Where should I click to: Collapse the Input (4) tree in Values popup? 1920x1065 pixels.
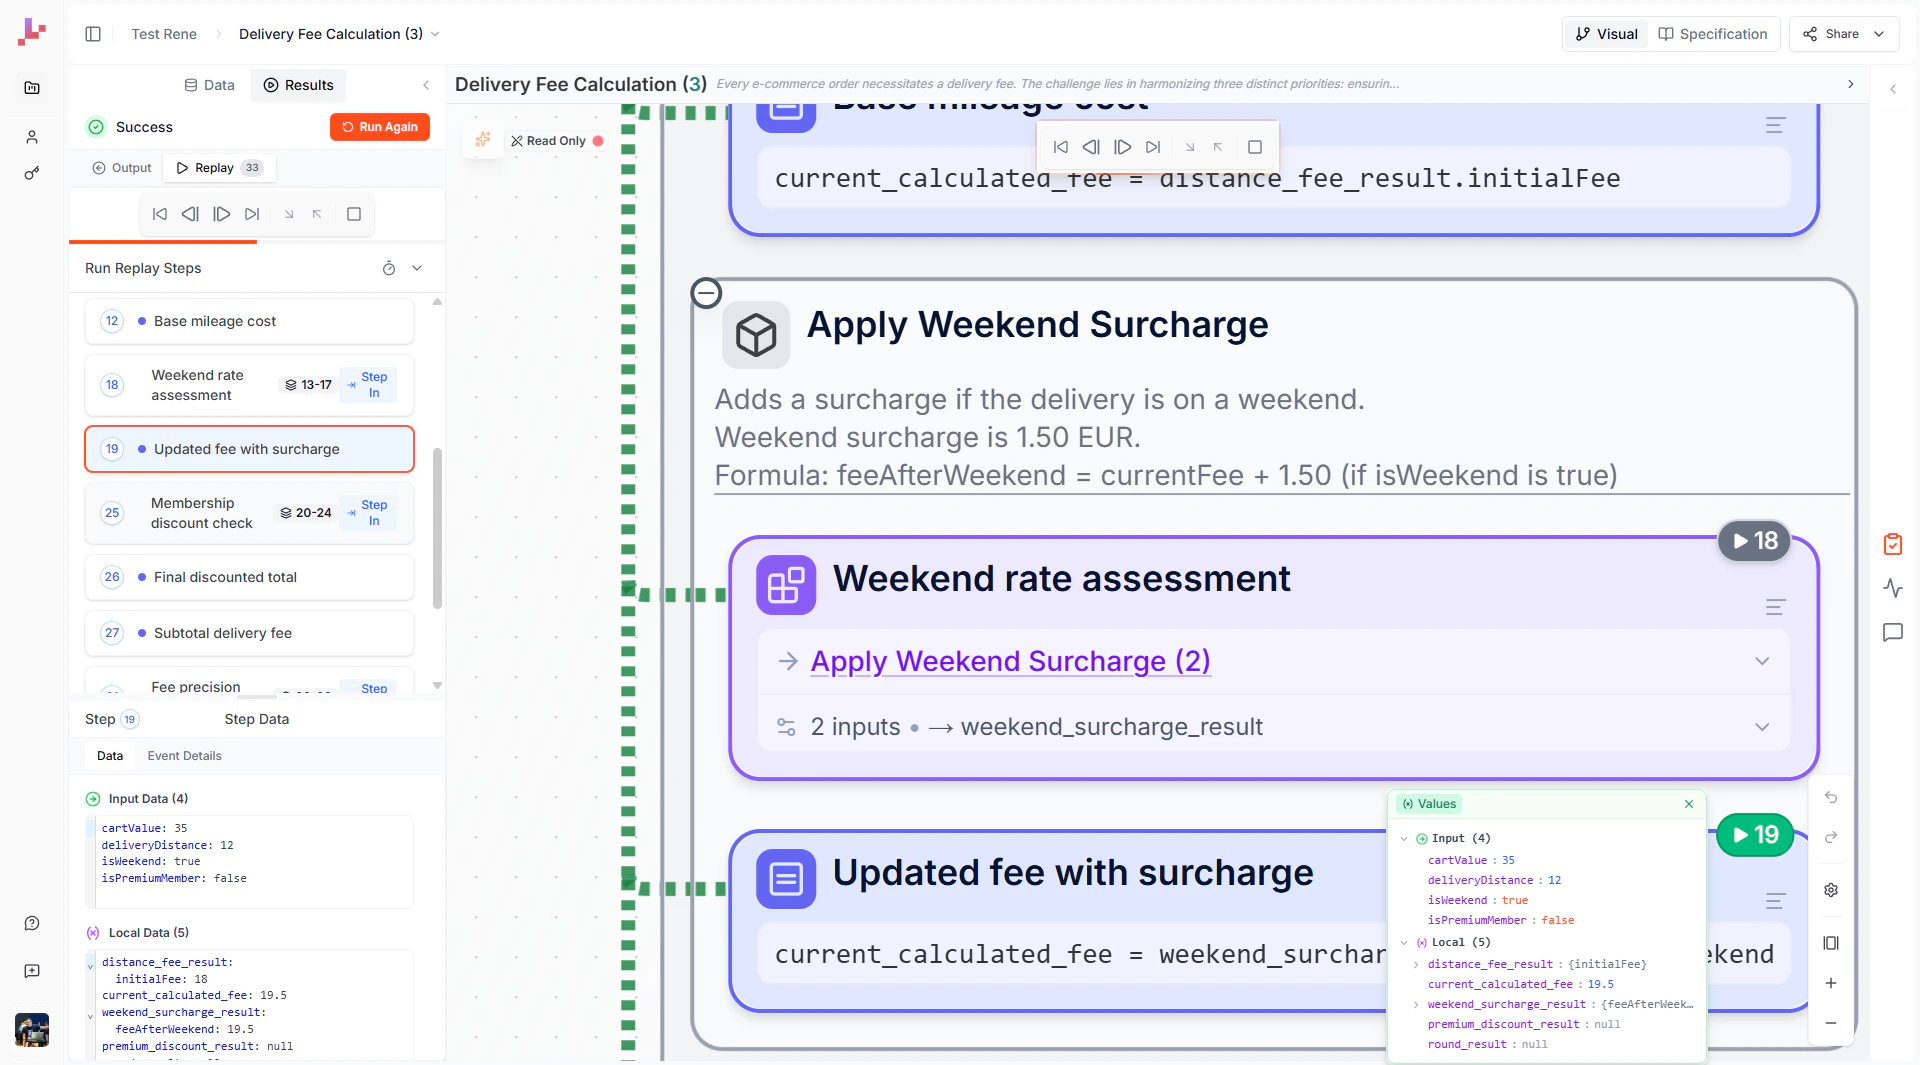point(1404,839)
